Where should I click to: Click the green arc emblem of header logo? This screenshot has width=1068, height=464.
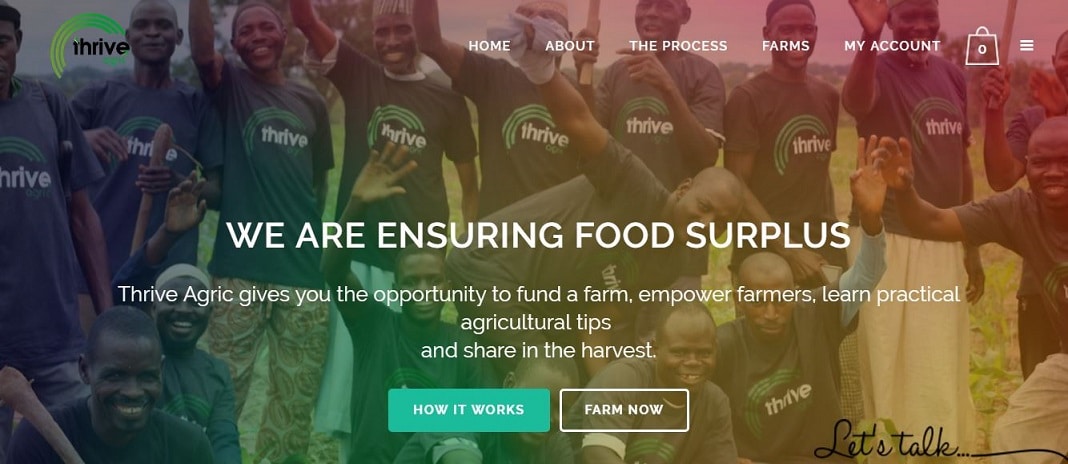pos(75,42)
